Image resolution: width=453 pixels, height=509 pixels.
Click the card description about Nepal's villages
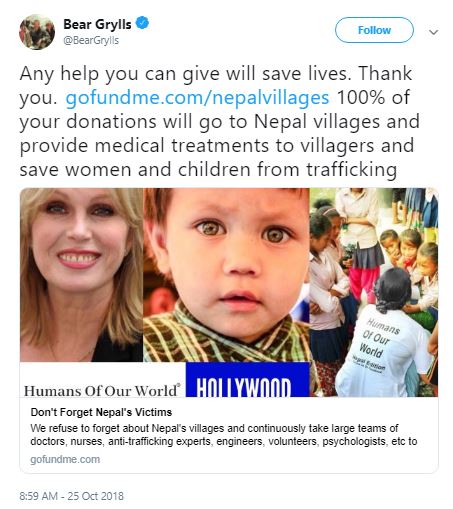tap(224, 435)
